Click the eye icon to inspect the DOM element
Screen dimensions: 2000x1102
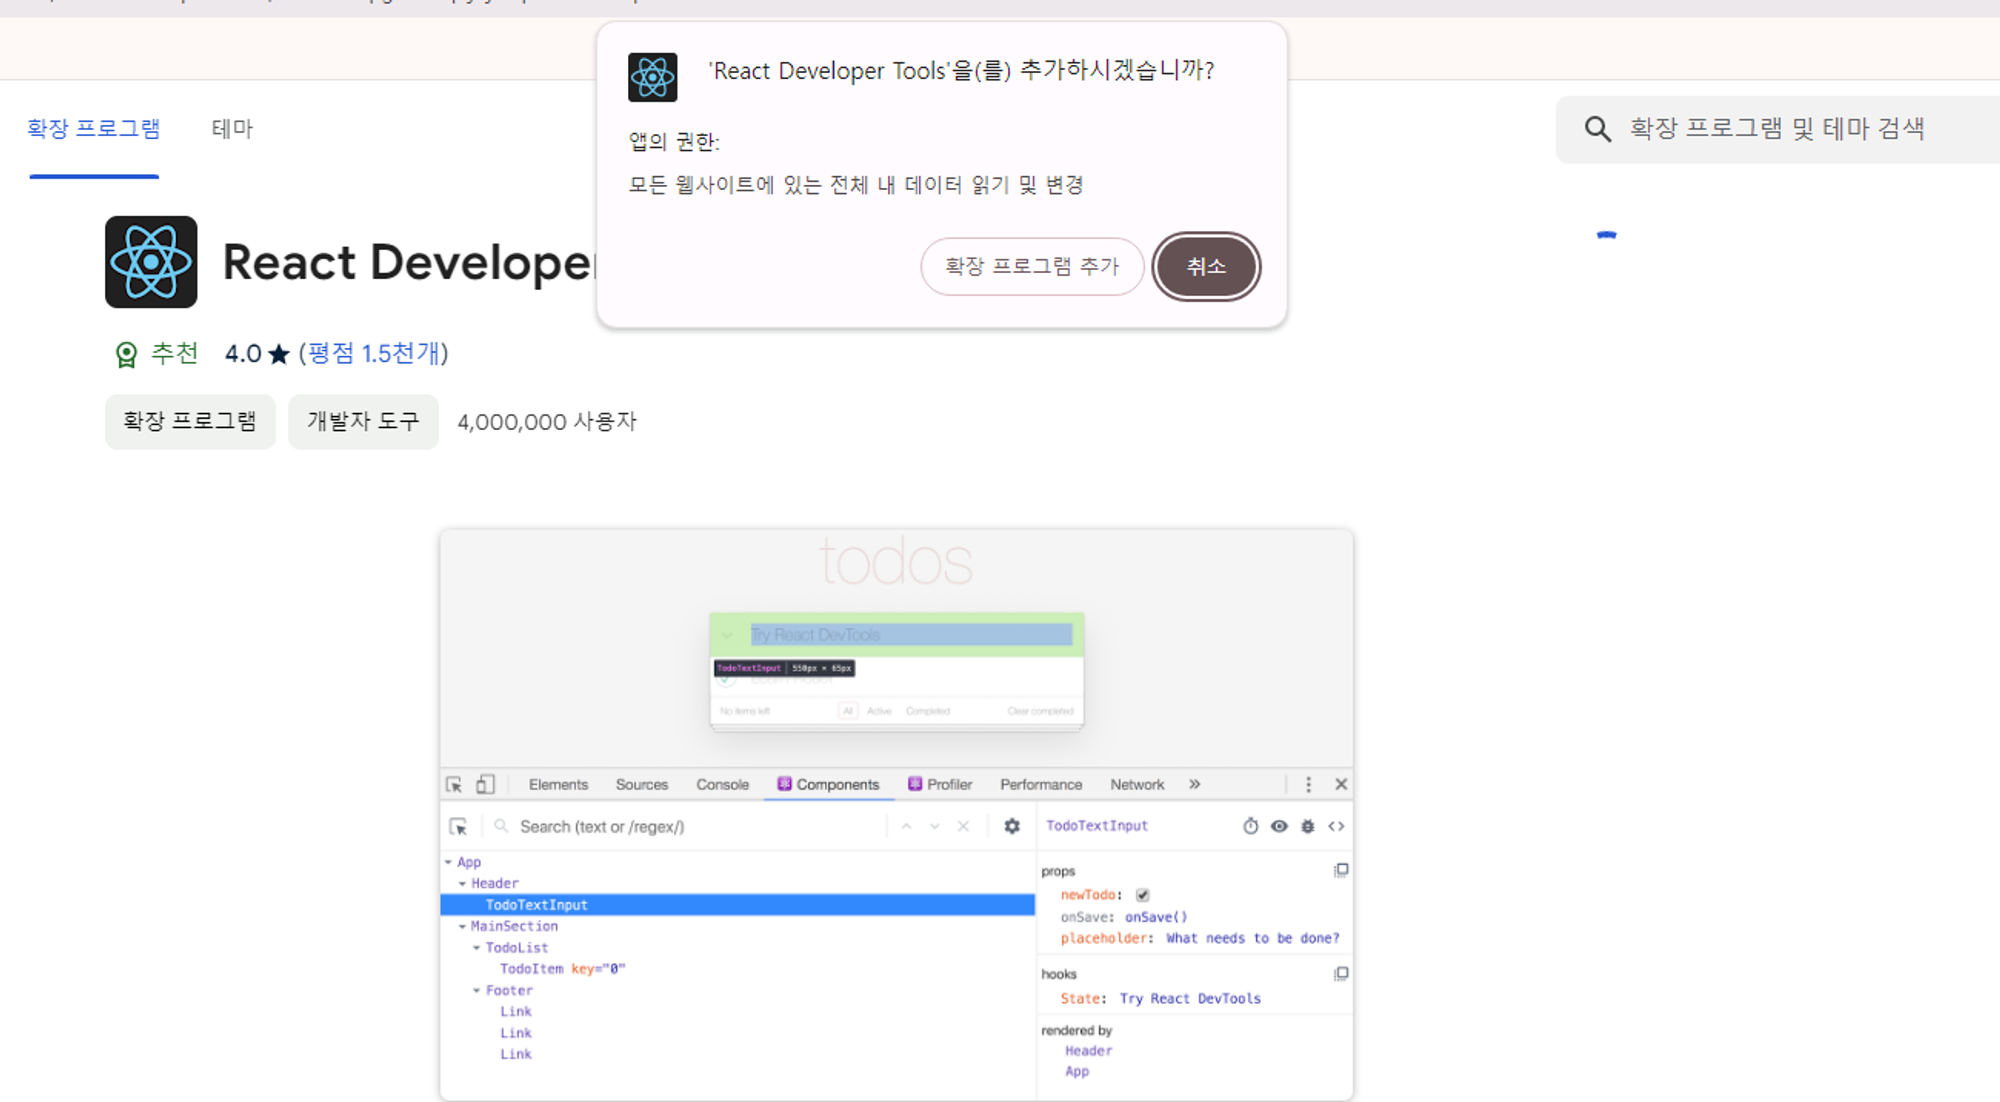1279,826
